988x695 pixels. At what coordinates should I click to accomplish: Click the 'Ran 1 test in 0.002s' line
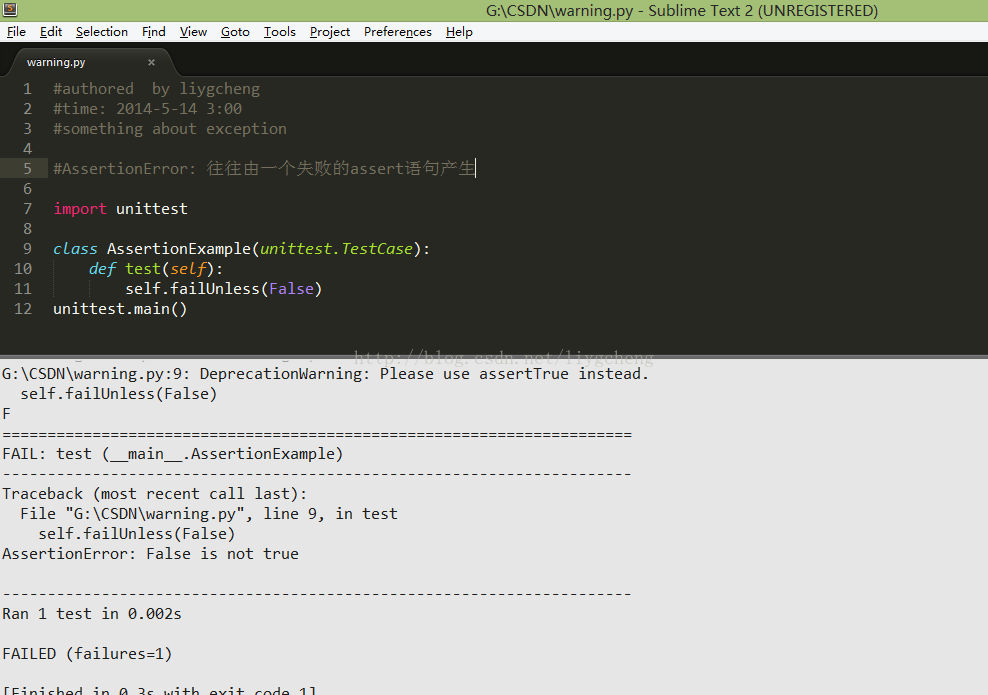(91, 614)
